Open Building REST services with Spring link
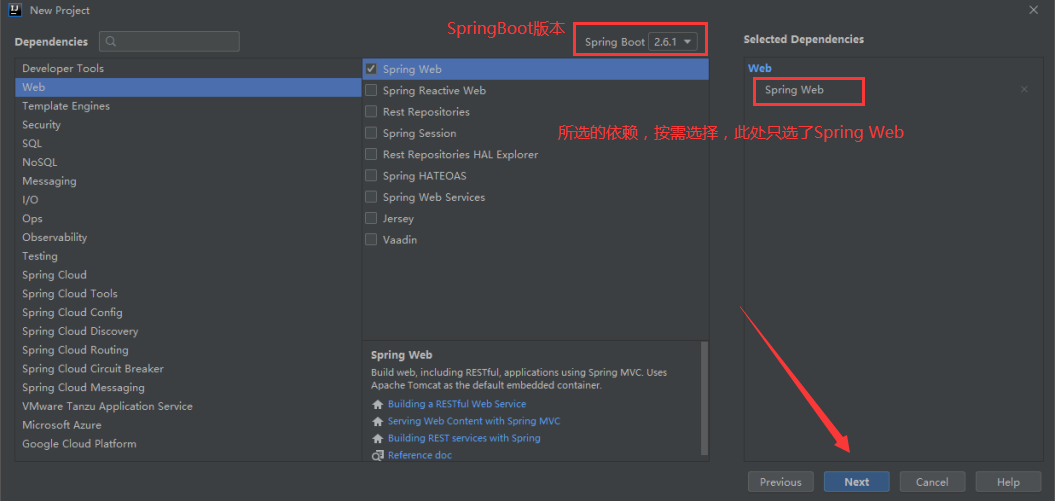This screenshot has height=501, width=1055. (x=464, y=438)
